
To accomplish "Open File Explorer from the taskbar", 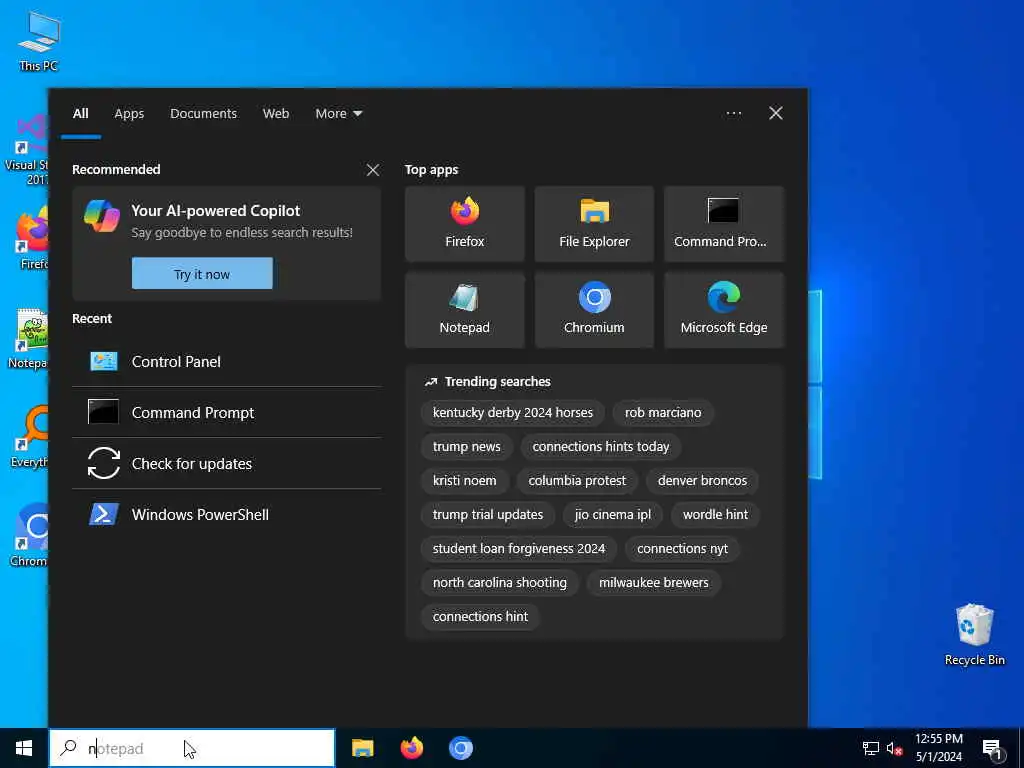I will click(x=362, y=748).
